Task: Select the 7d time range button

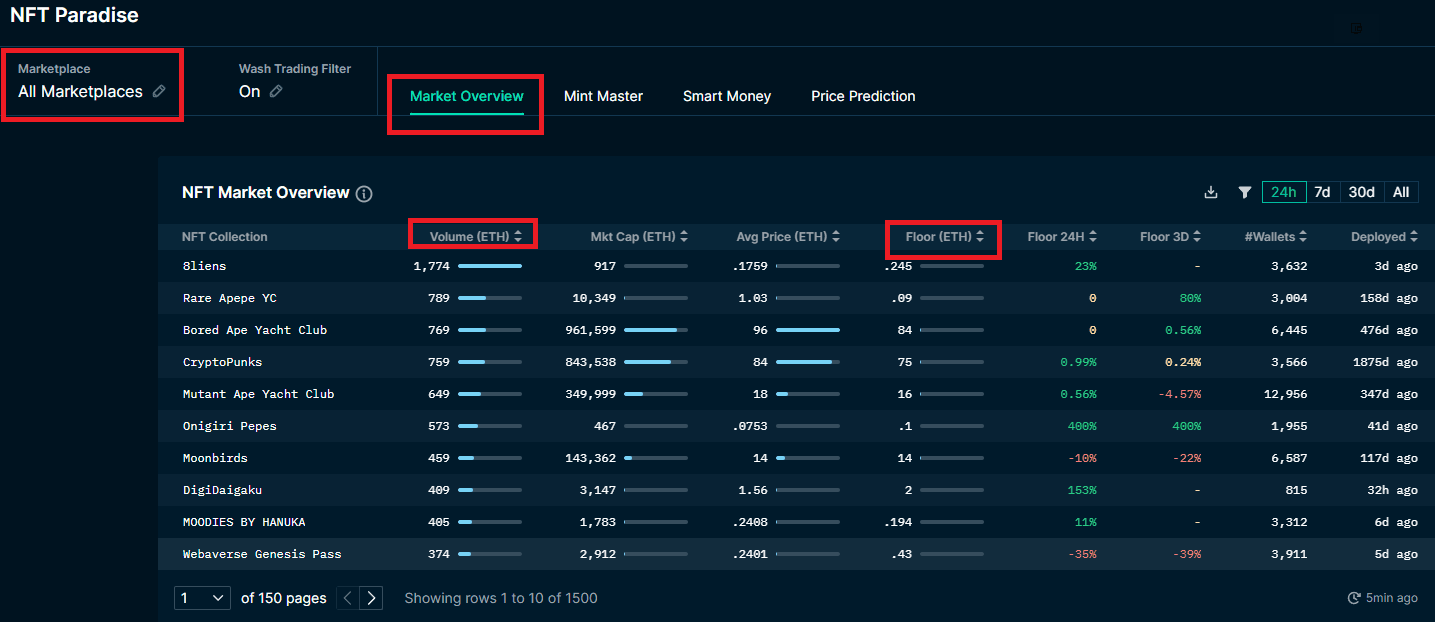Action: pos(1321,191)
